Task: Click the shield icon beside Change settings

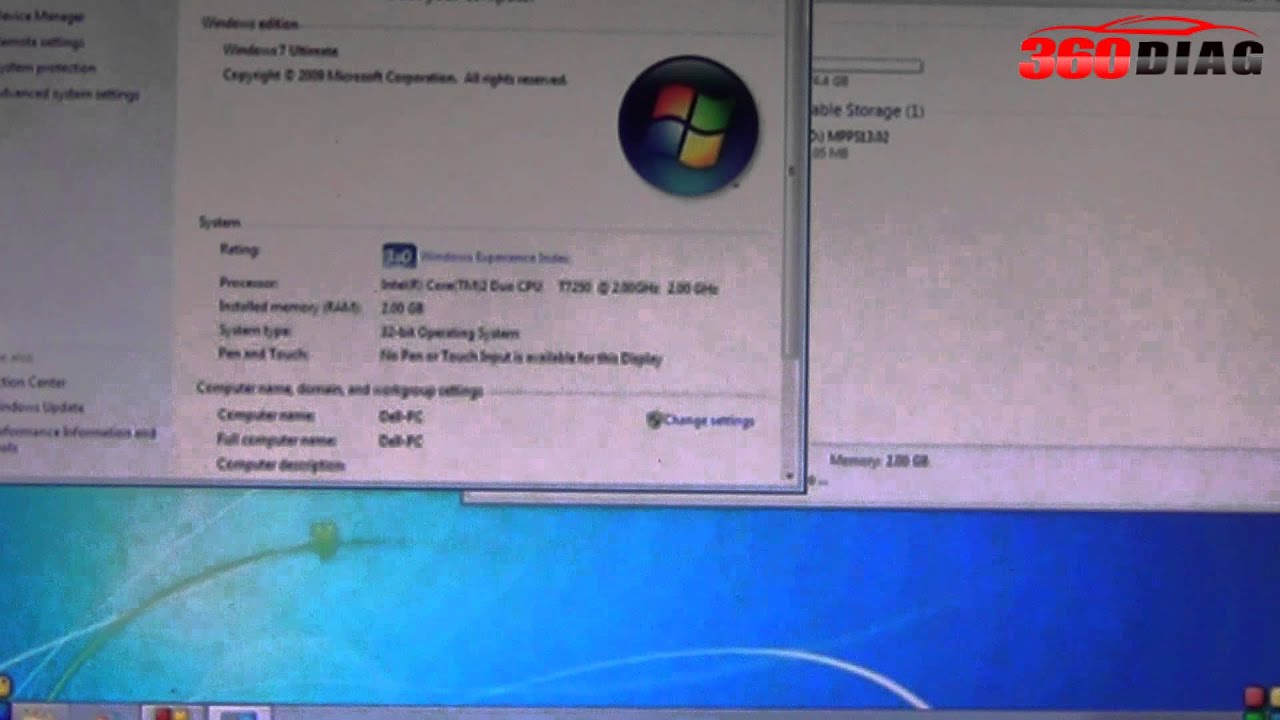Action: [x=654, y=420]
